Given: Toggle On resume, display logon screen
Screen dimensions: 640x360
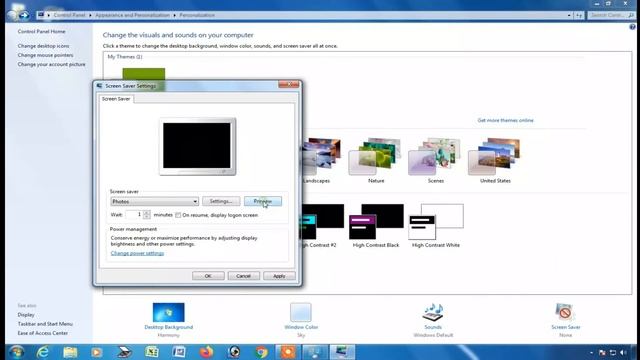Looking at the screenshot, I should 178,215.
